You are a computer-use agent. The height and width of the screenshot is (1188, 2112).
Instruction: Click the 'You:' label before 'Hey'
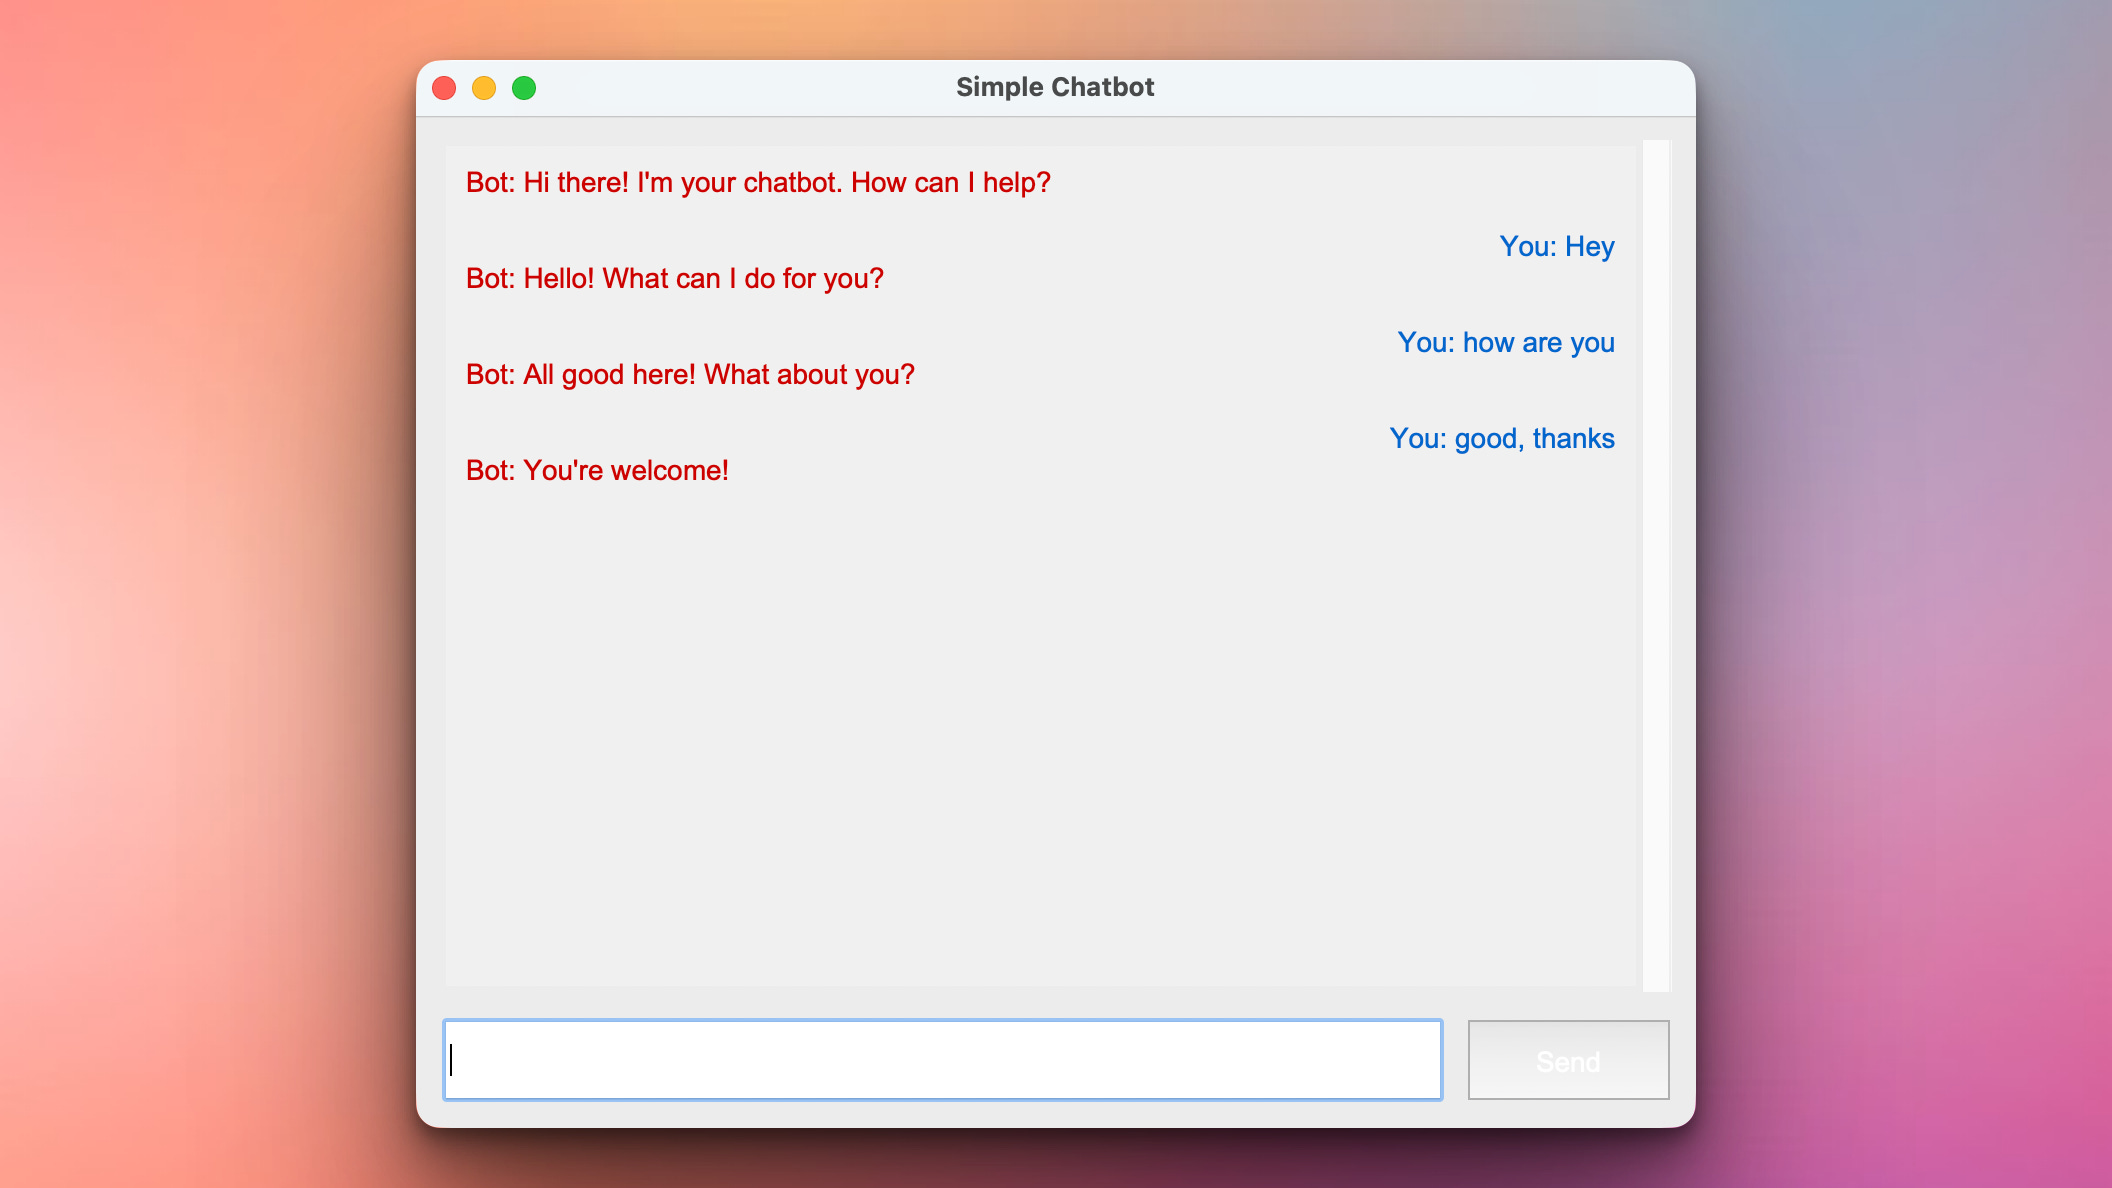coord(1527,247)
